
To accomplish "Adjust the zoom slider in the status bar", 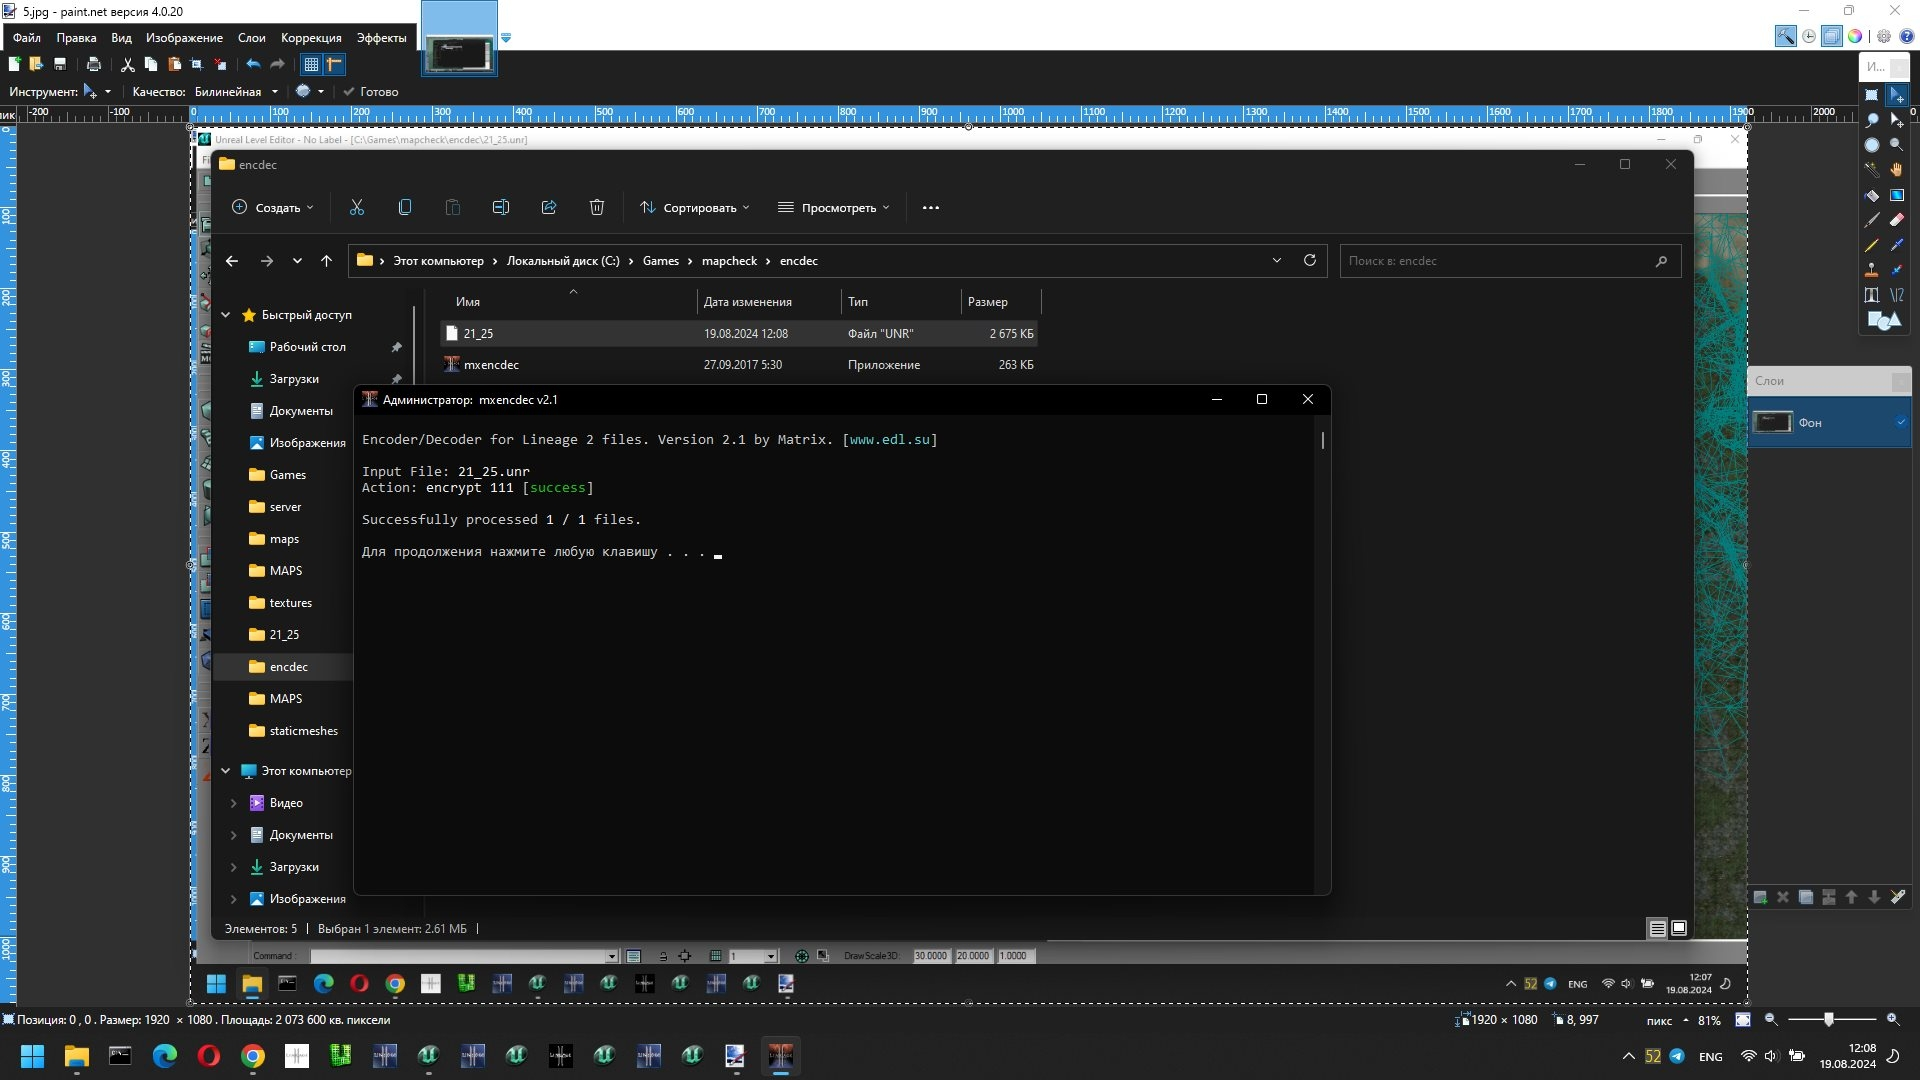I will click(1828, 1020).
